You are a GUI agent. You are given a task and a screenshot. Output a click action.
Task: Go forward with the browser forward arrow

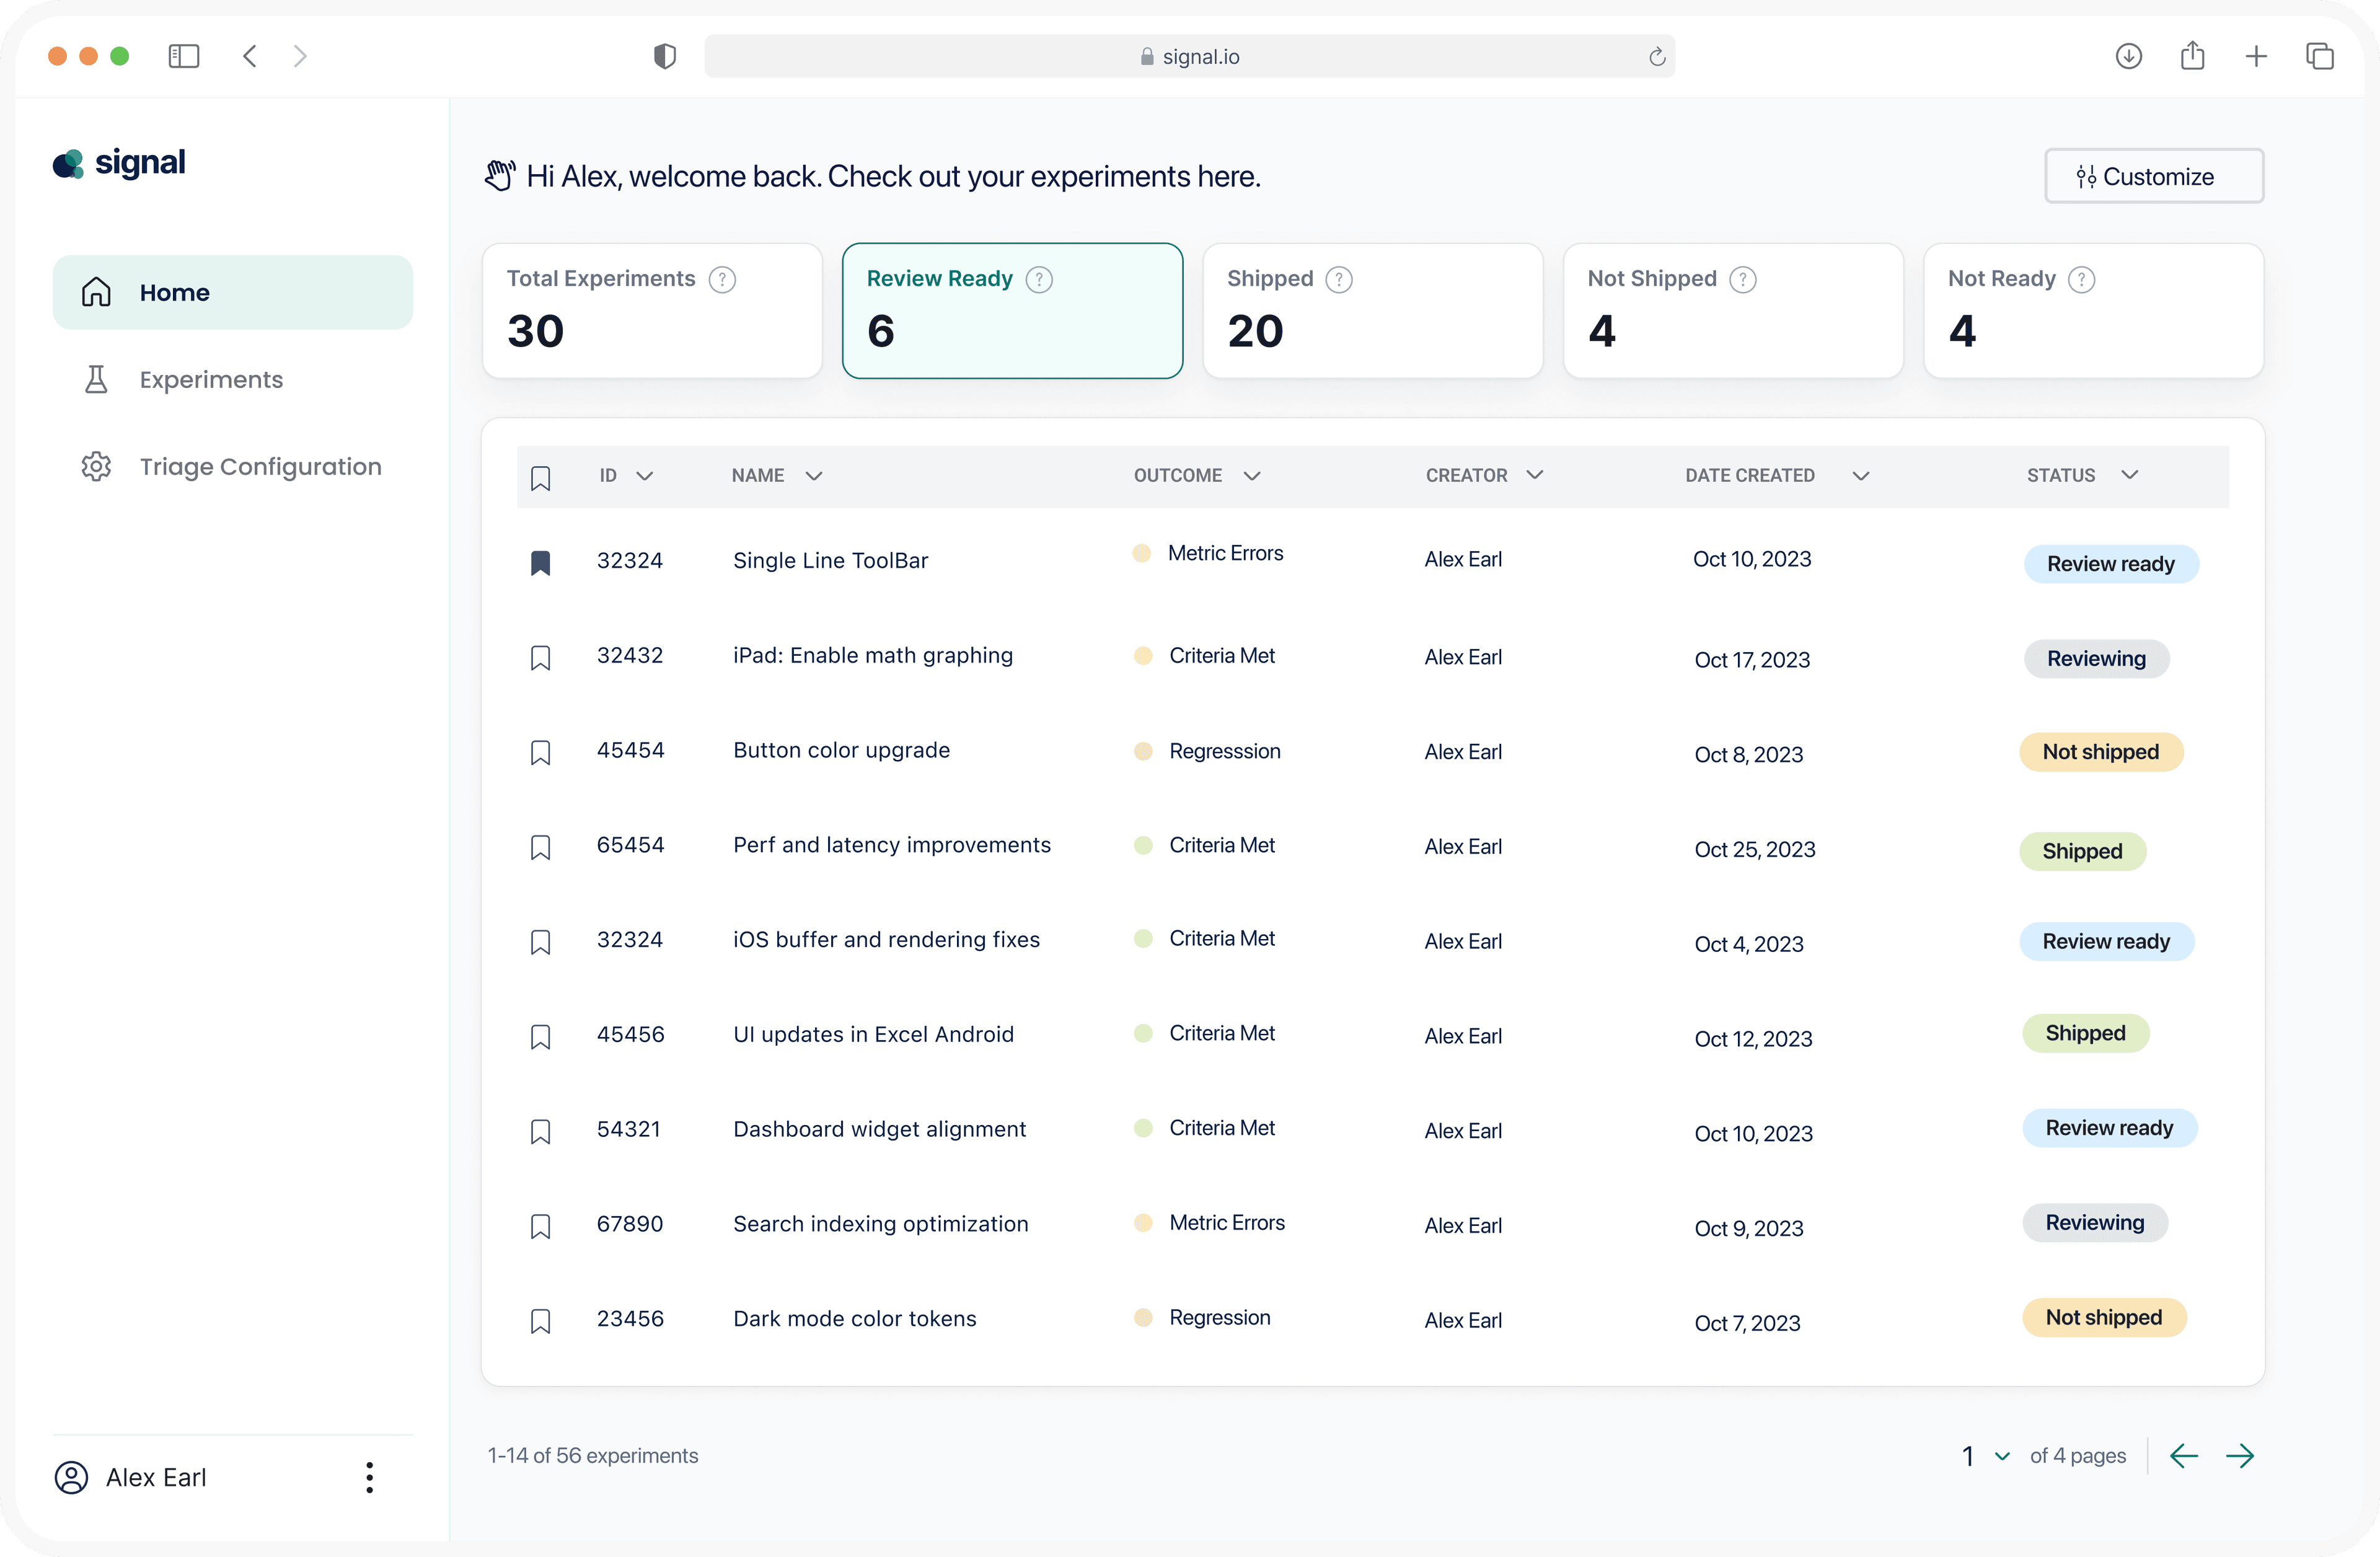point(300,56)
